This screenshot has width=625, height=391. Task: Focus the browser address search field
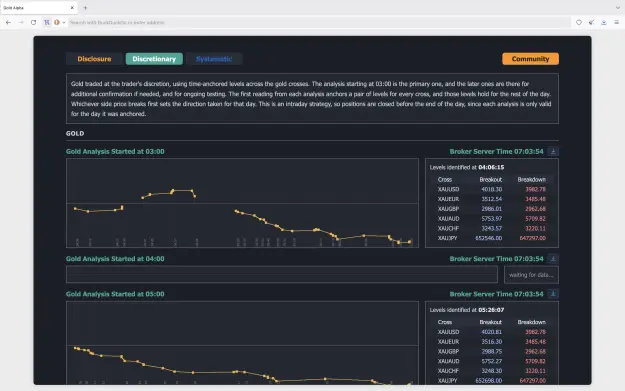coord(319,22)
